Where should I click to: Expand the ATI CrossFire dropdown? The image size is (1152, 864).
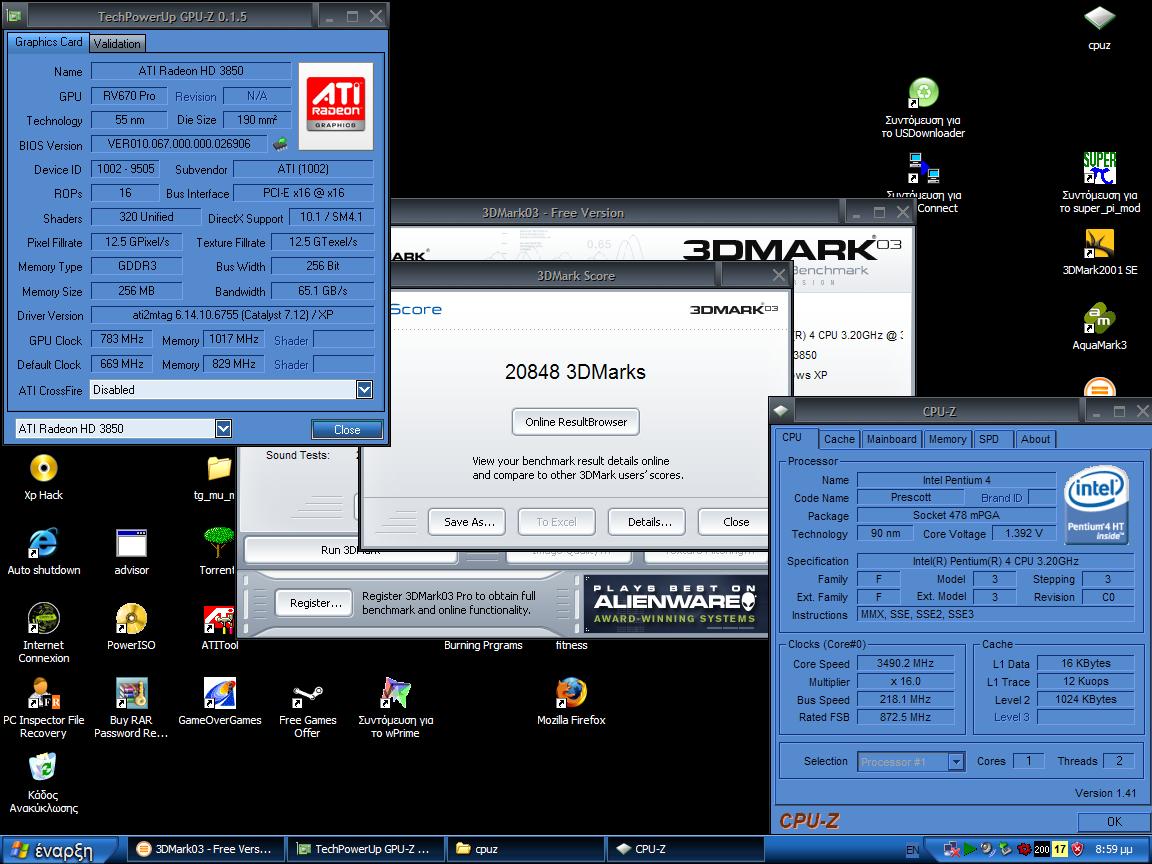pos(364,389)
